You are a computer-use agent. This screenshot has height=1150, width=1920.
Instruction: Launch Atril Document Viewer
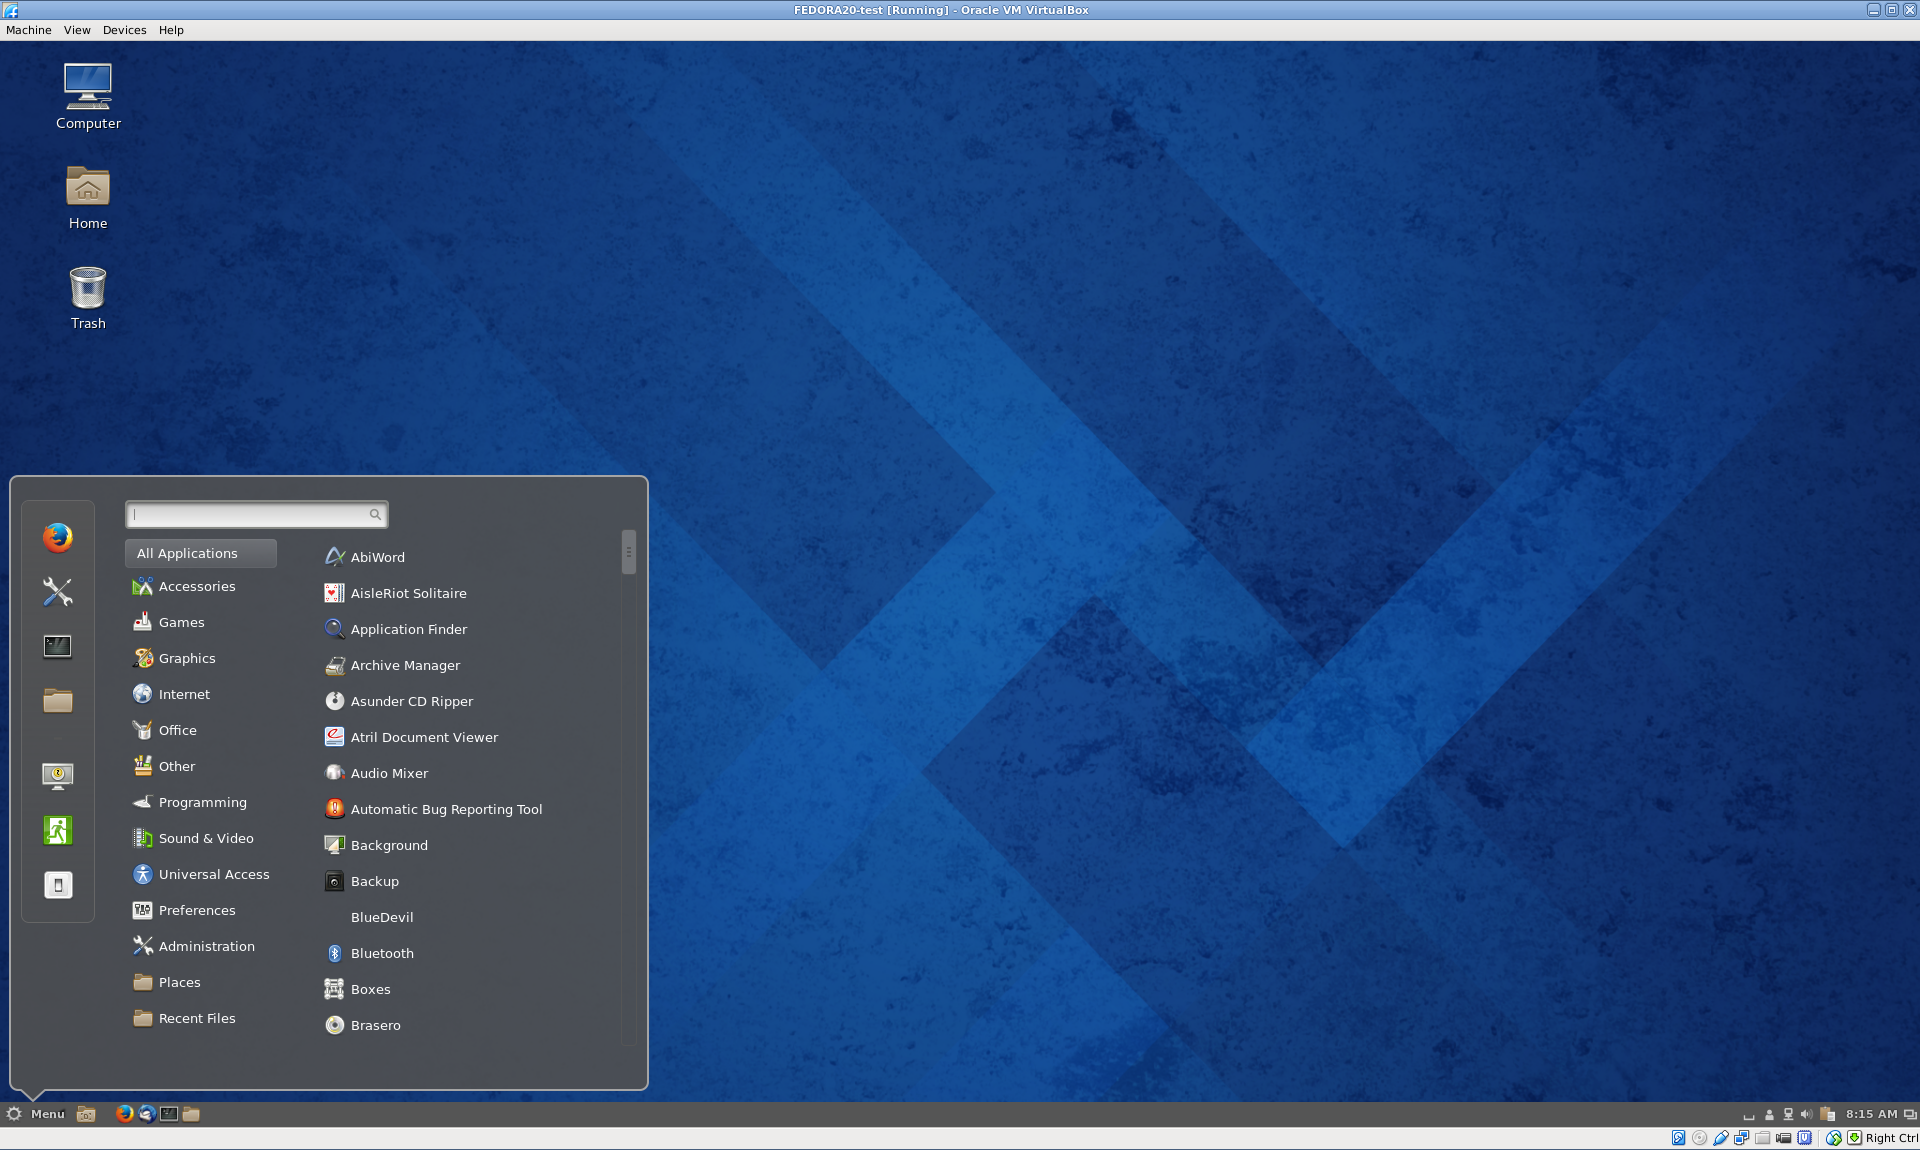point(424,738)
